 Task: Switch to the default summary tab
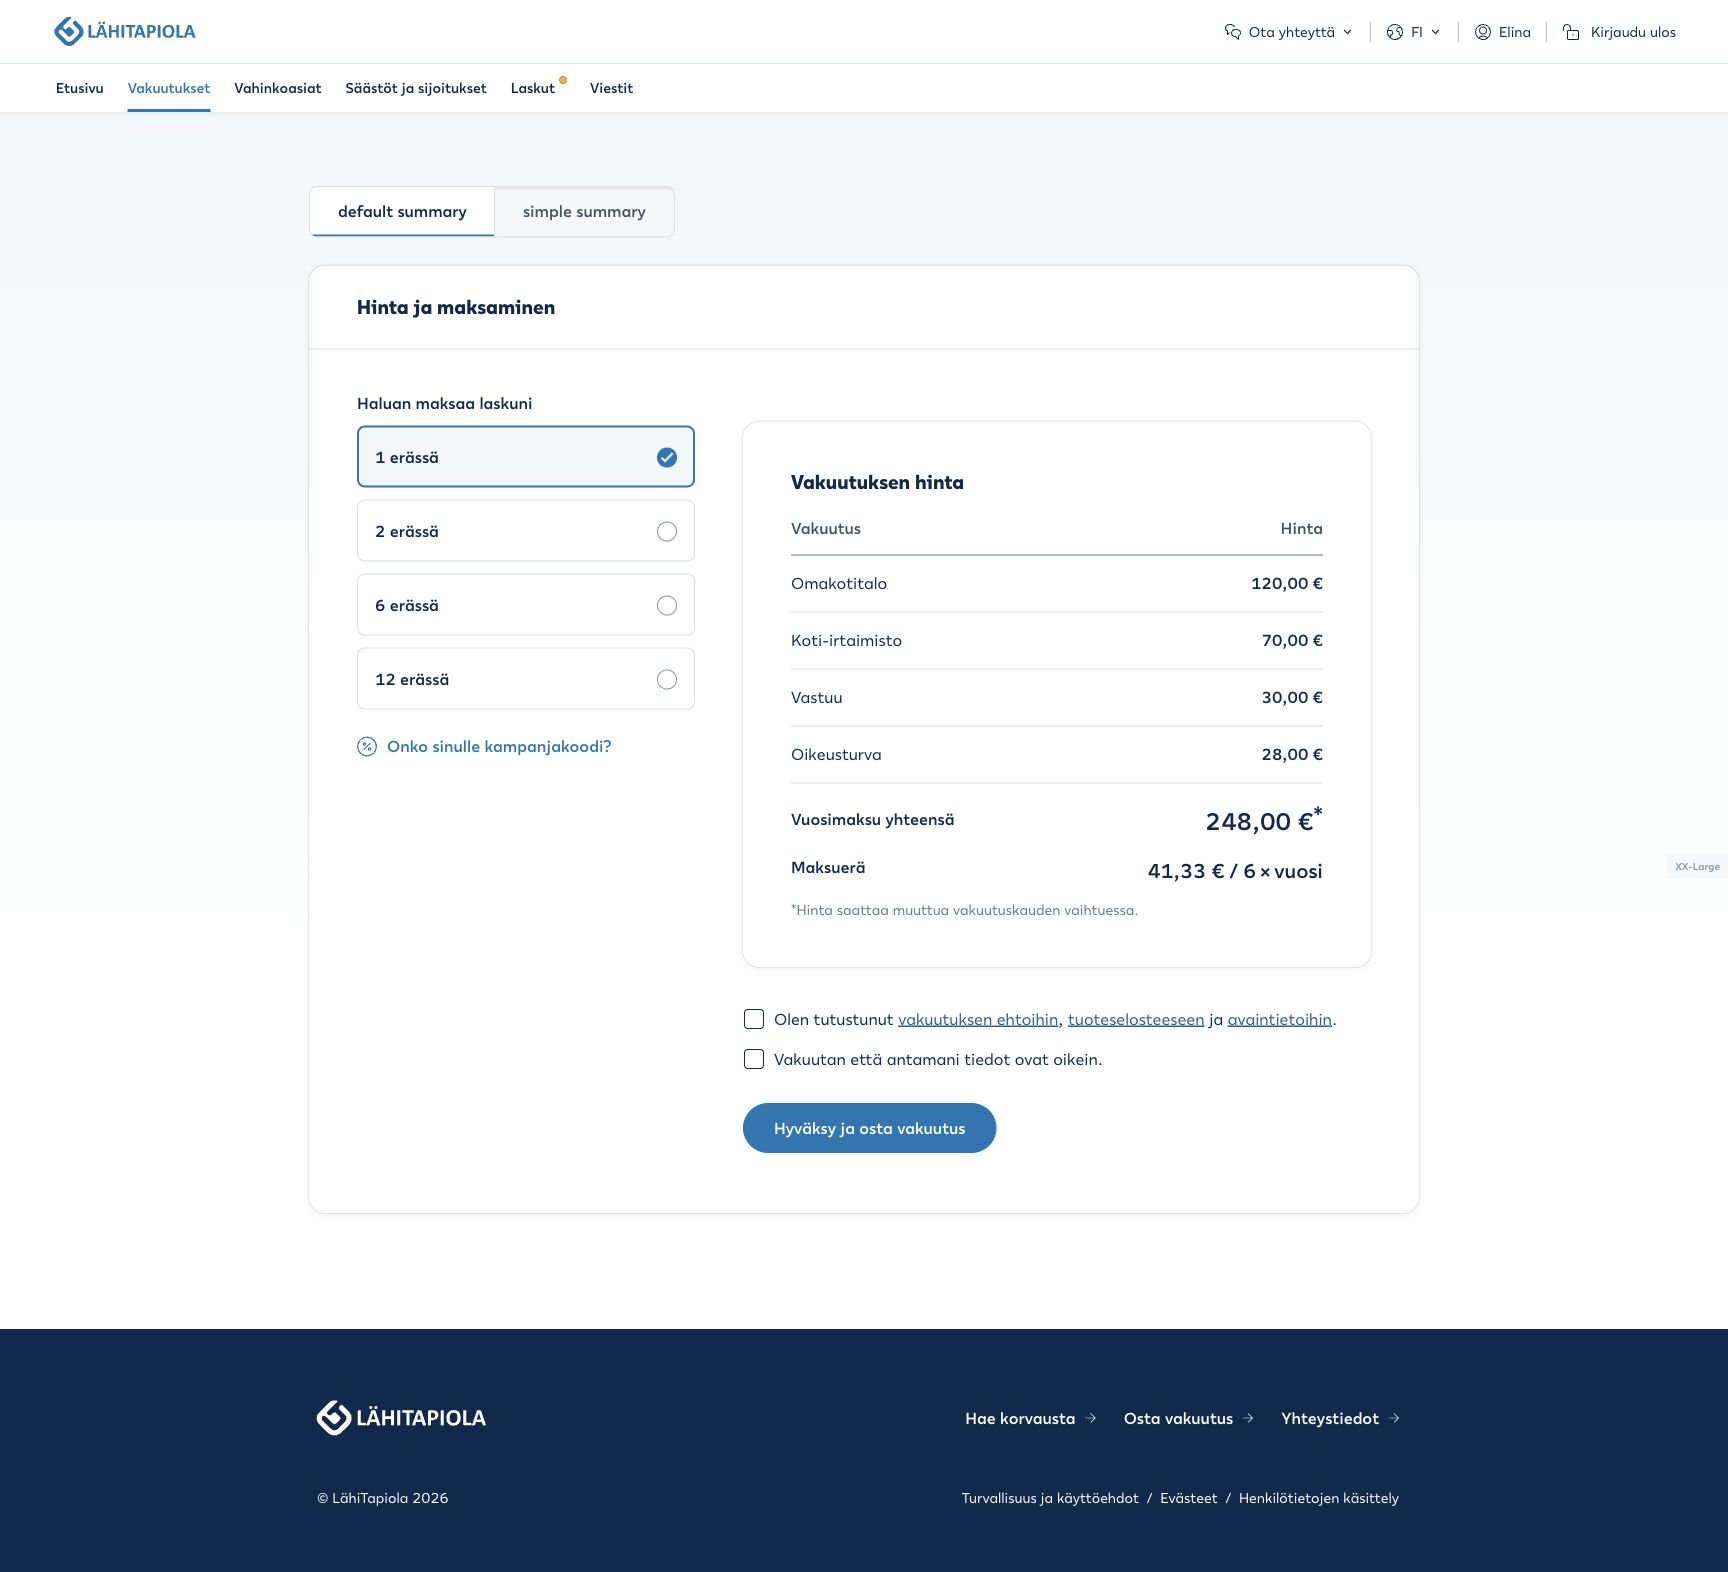coord(402,212)
